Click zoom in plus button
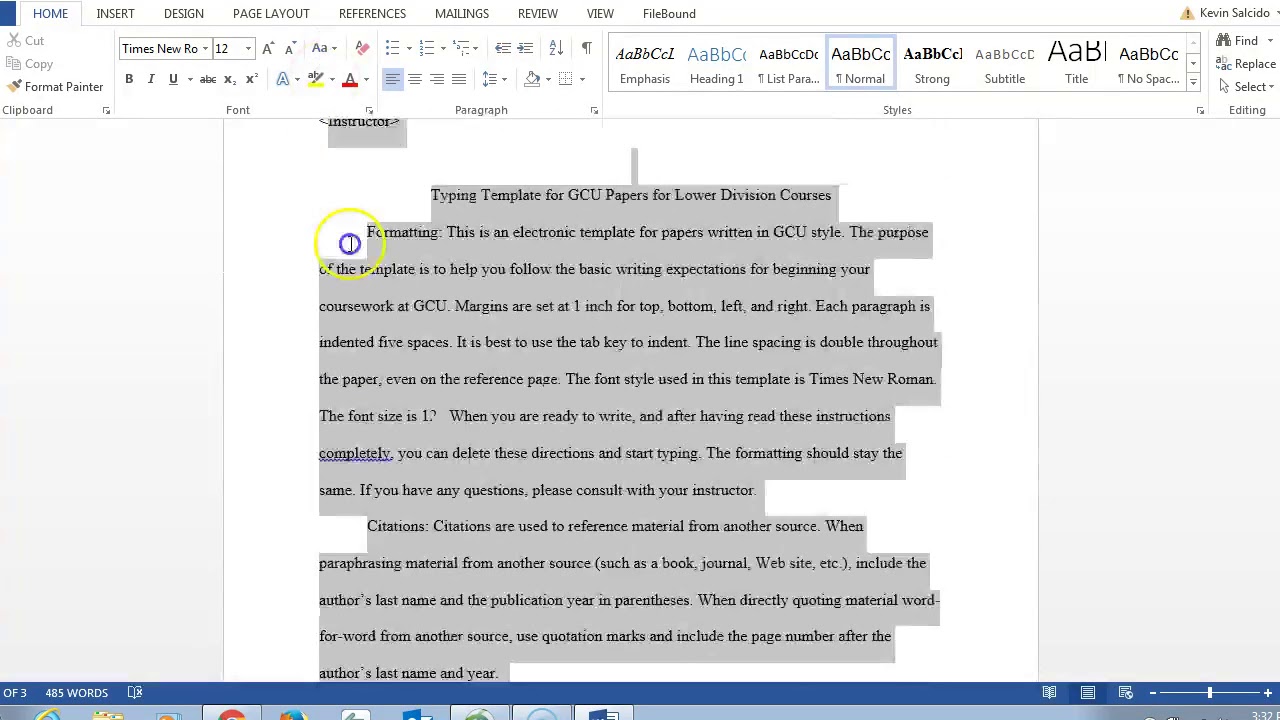The width and height of the screenshot is (1280, 720). coord(1267,693)
